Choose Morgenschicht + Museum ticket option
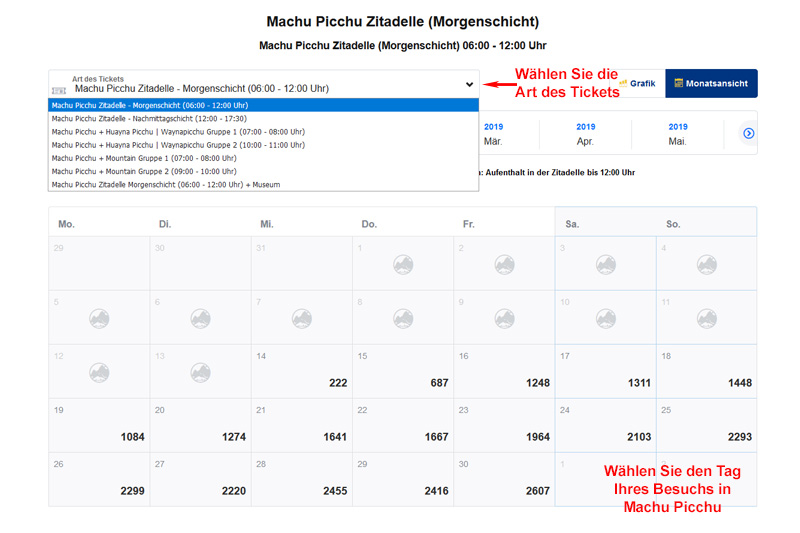The image size is (800, 533). 263,185
